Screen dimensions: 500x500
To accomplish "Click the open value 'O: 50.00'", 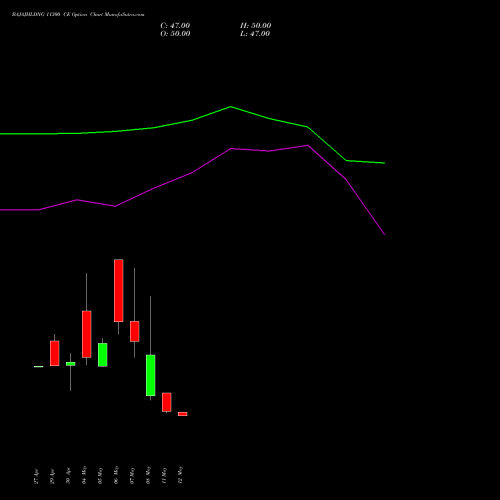I will (x=175, y=34).
